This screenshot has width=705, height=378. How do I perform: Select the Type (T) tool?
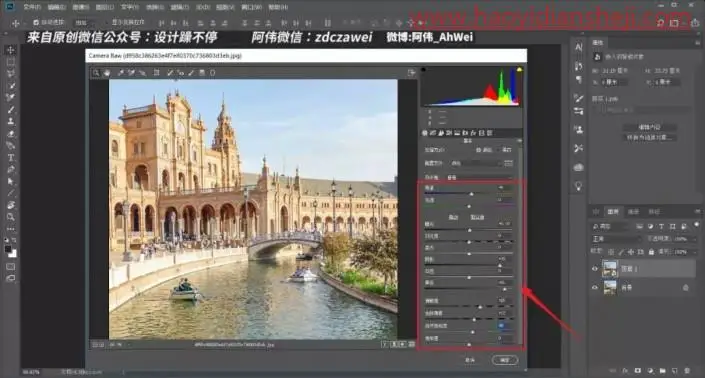coord(11,158)
